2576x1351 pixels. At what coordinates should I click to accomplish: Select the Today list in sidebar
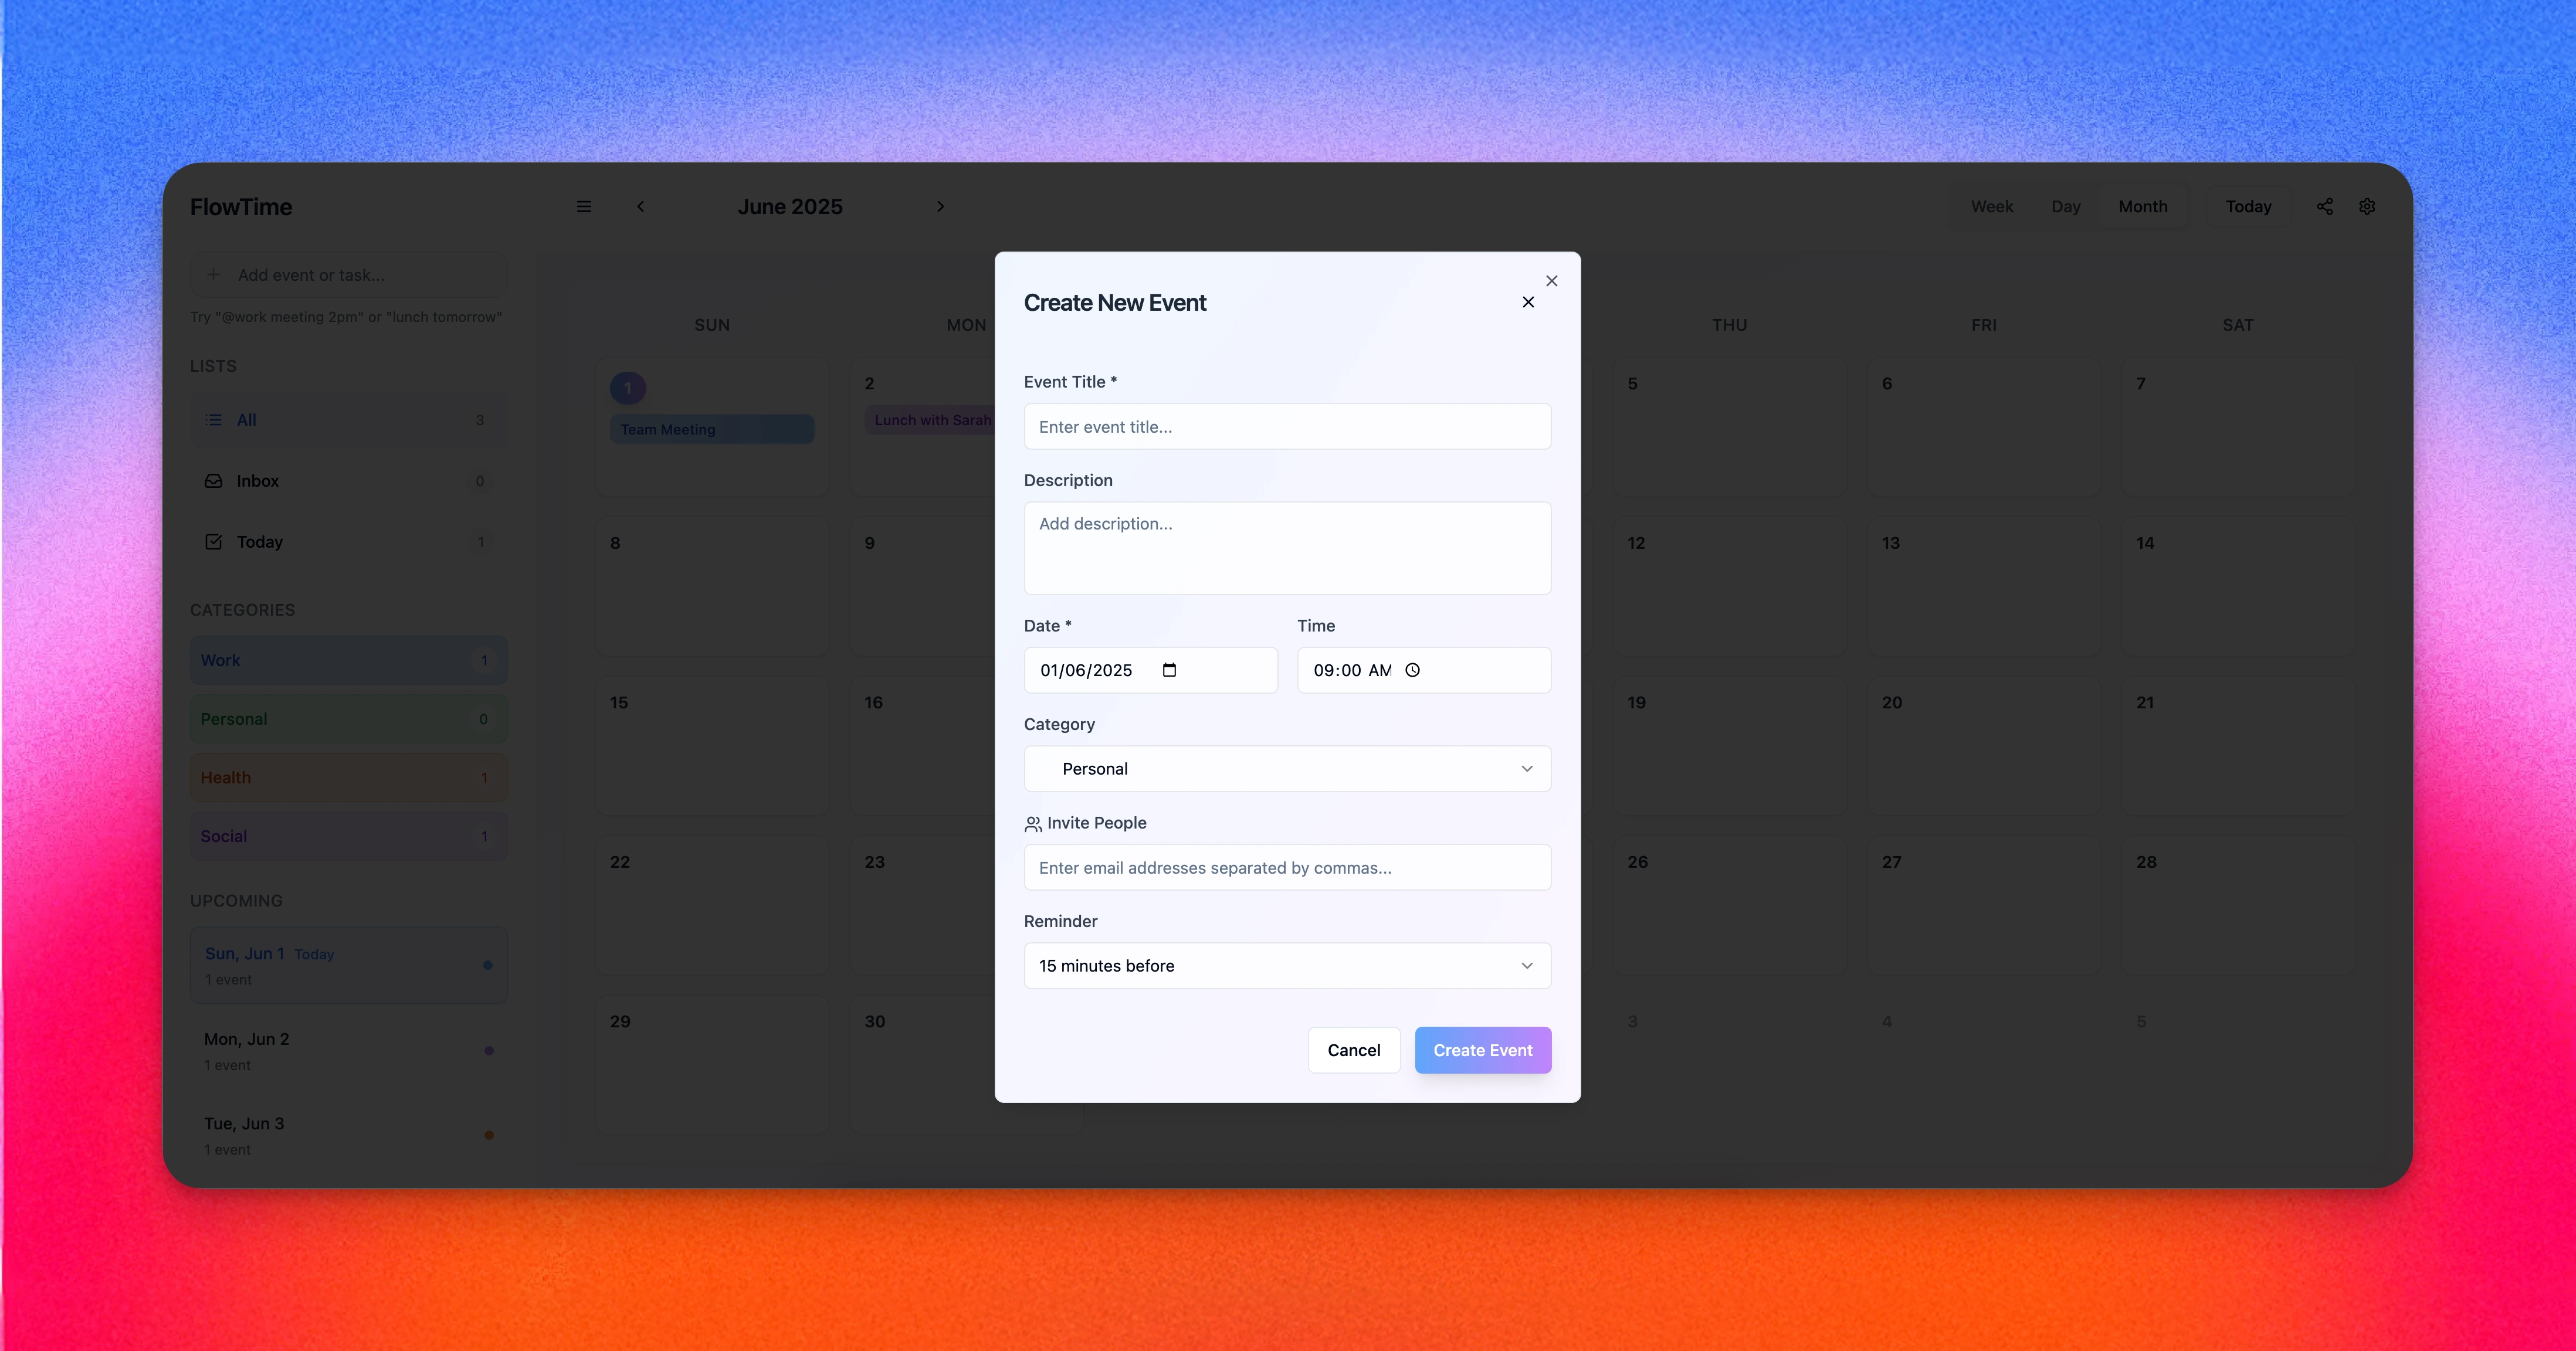348,542
